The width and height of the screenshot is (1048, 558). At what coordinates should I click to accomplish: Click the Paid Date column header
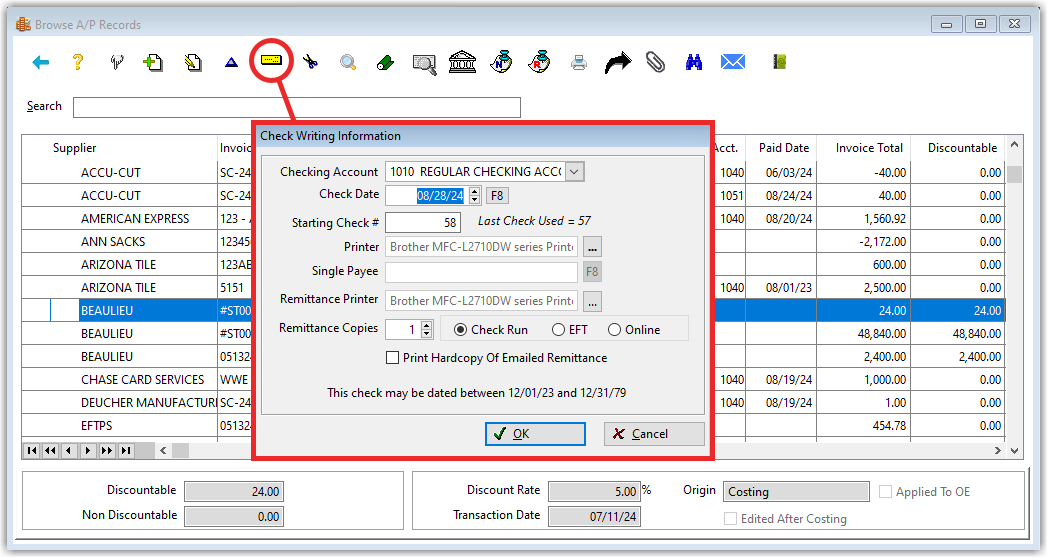(x=784, y=148)
